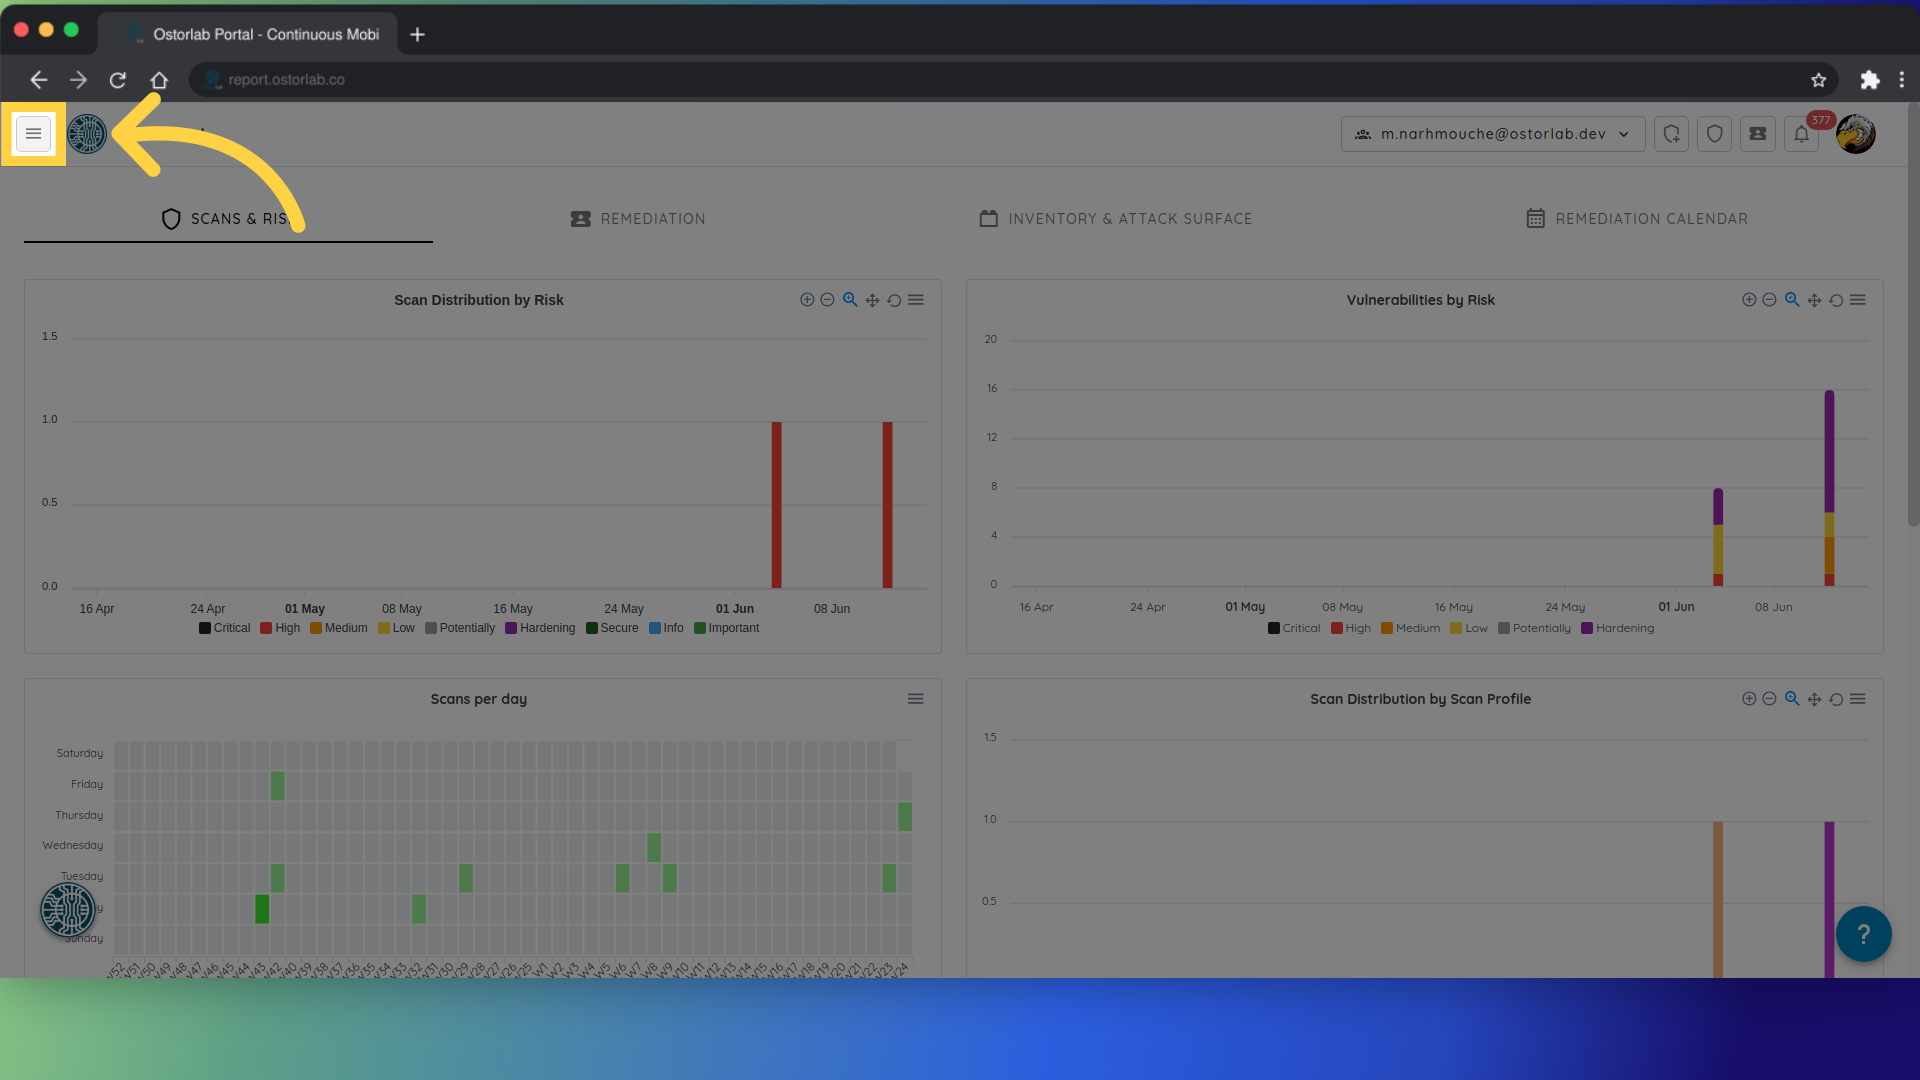Click the user profile avatar
Screen dimensions: 1920x1080
click(x=1856, y=134)
